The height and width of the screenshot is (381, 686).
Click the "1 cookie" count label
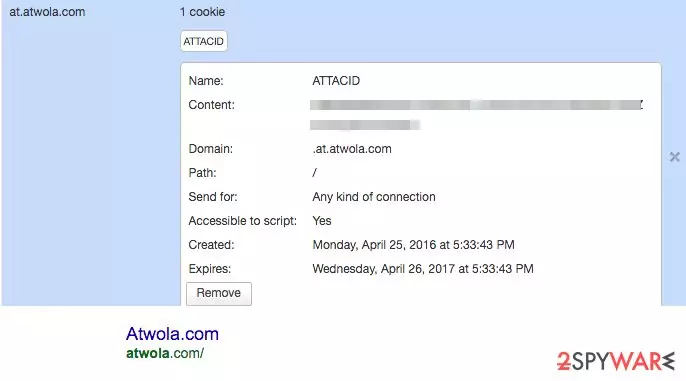[x=202, y=12]
